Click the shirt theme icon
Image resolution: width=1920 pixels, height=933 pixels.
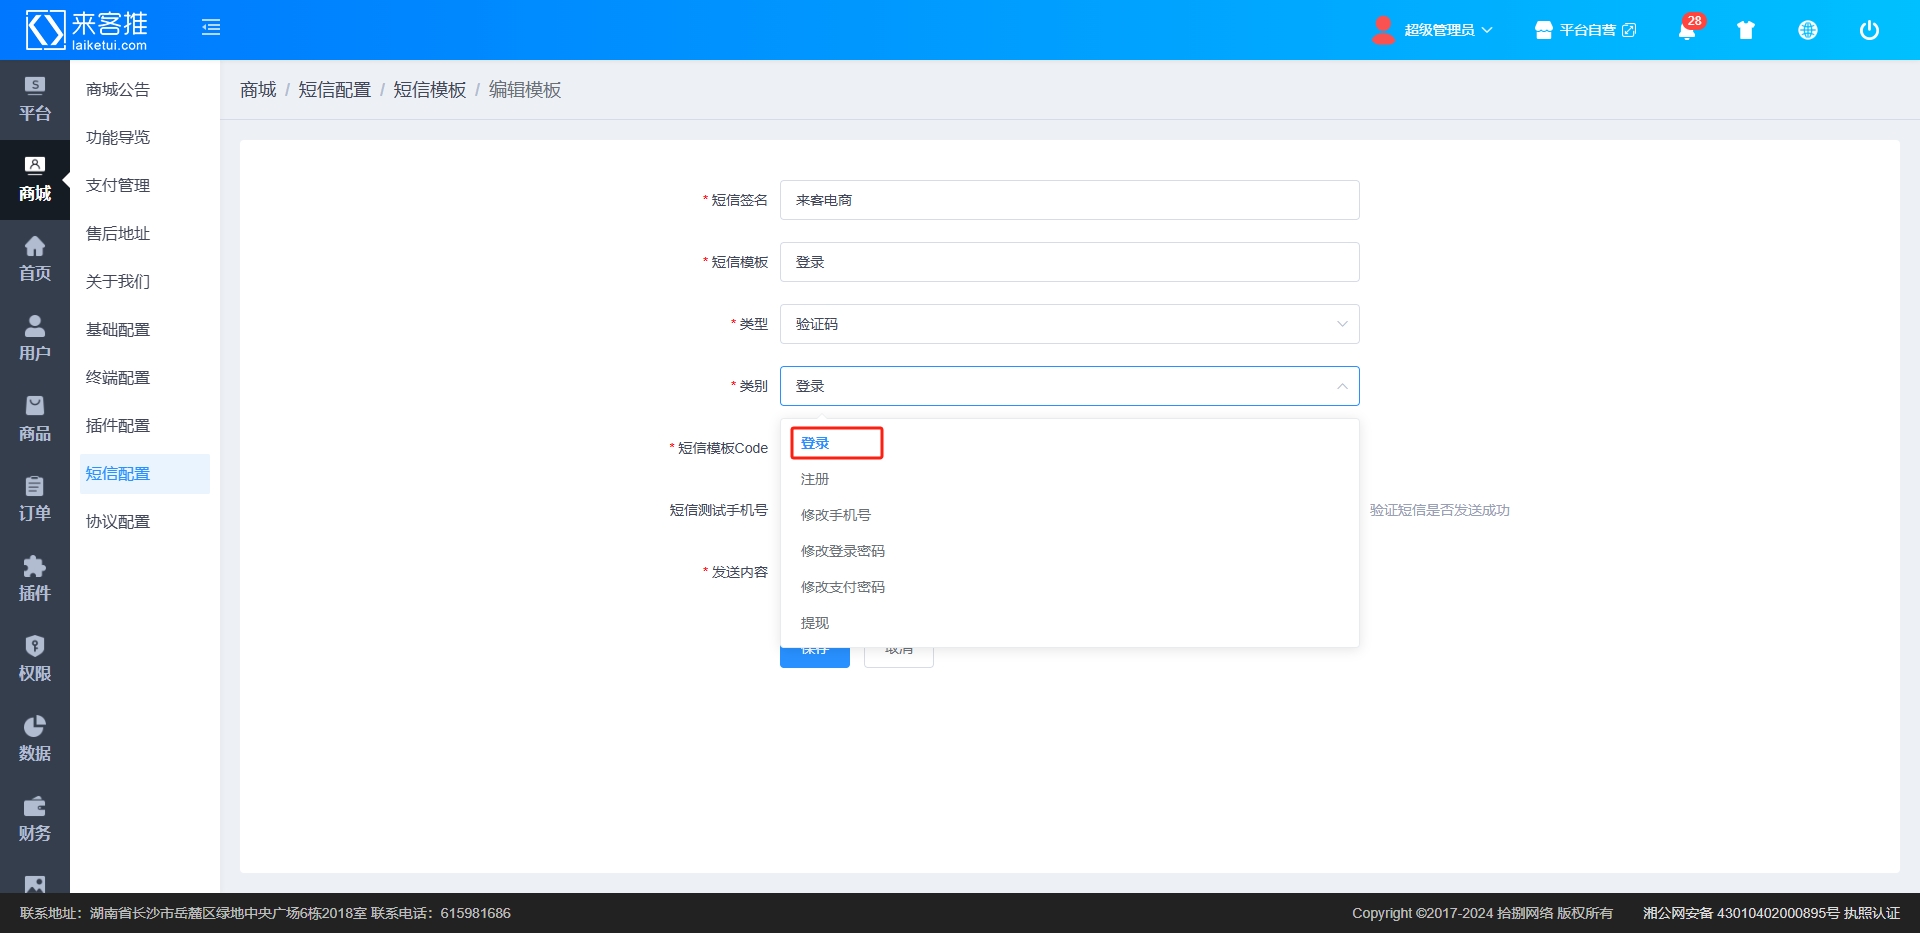[1745, 30]
